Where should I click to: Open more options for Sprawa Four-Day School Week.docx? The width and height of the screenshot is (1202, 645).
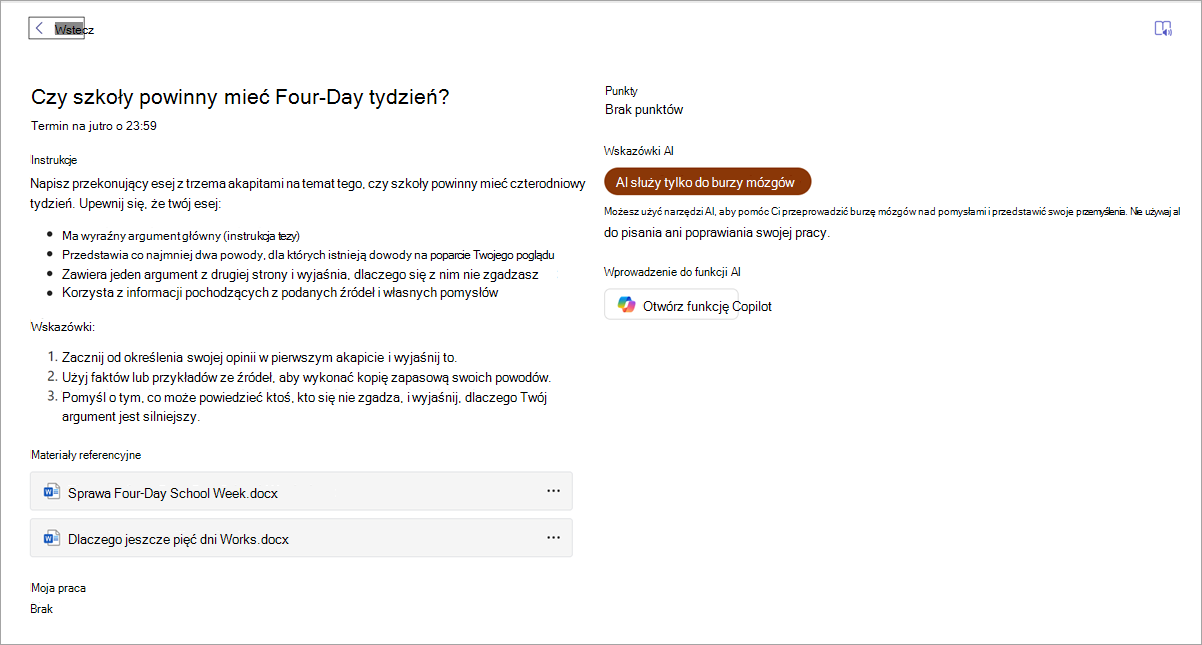553,491
